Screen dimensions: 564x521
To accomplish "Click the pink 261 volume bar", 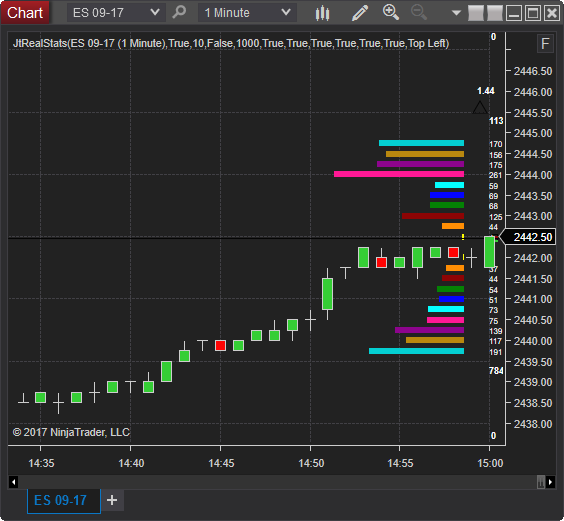I will 399,174.
